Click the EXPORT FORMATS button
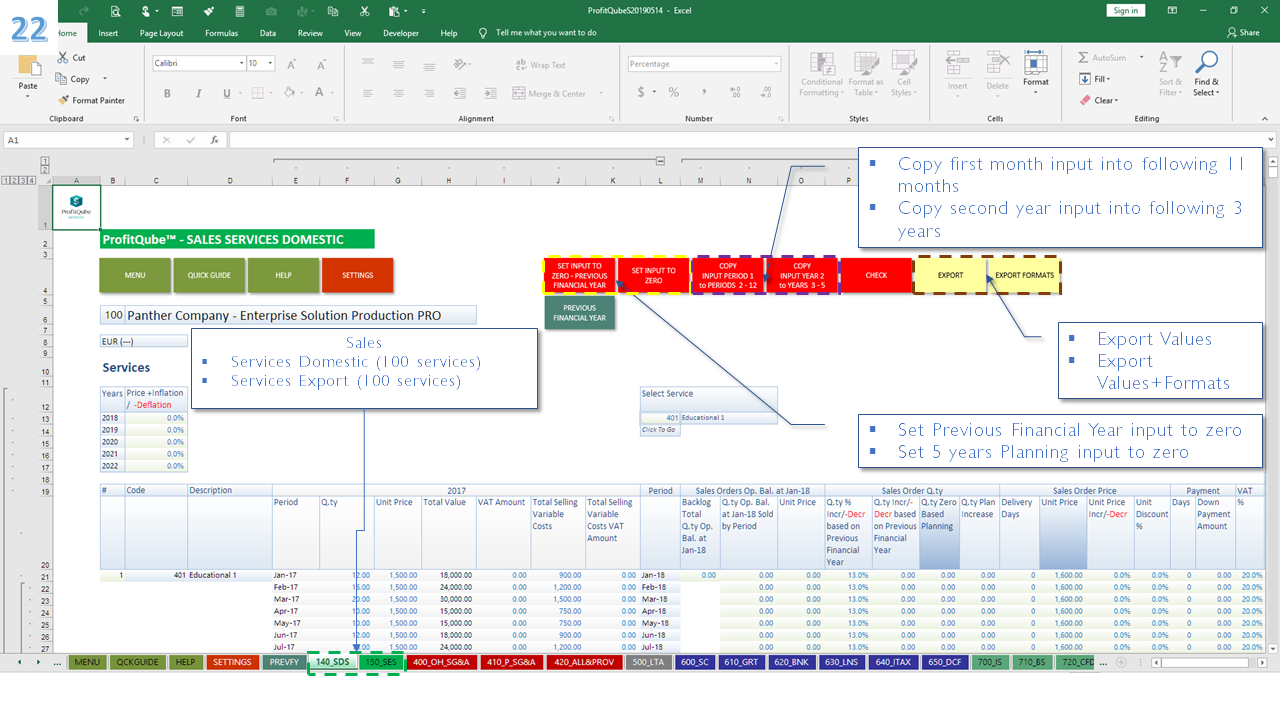The width and height of the screenshot is (1280, 720). tap(1024, 275)
